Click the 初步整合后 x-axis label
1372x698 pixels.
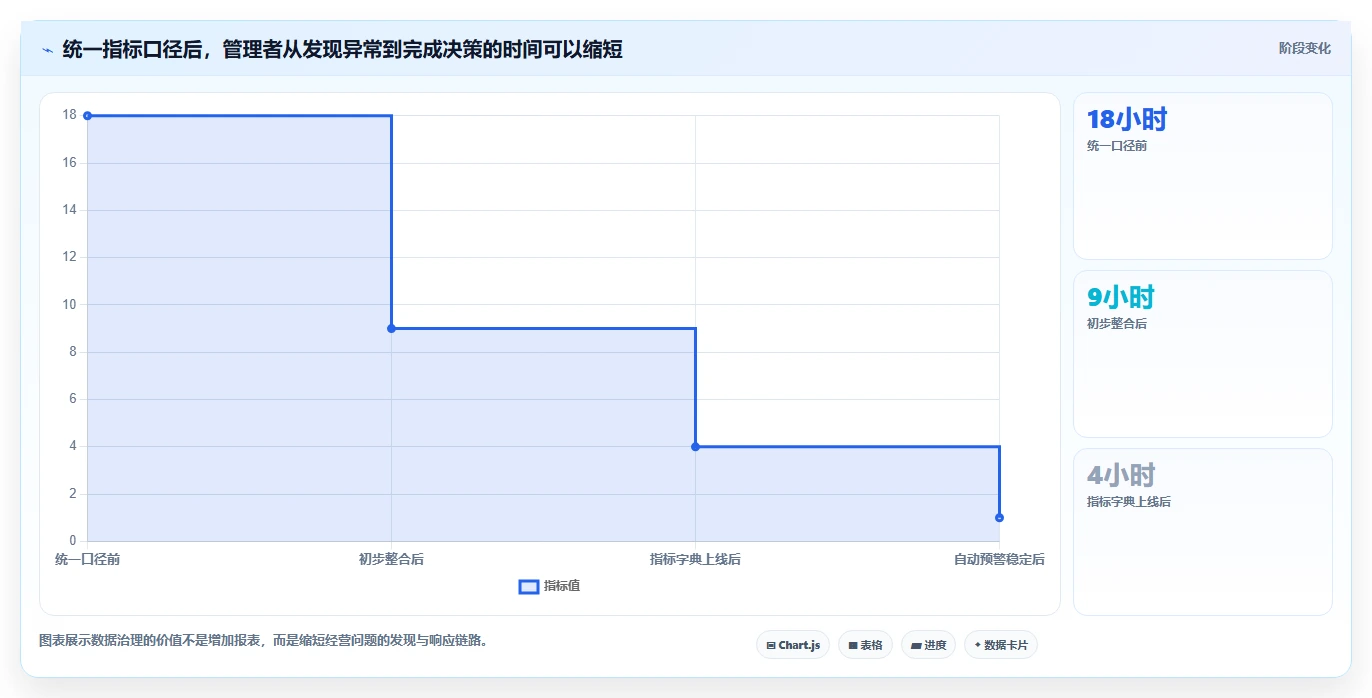pos(391,559)
